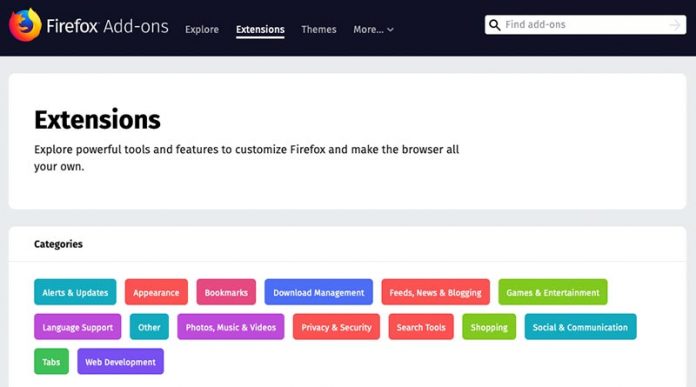Viewport: 696px width, 387px height.
Task: Open the Shopping category
Action: point(489,327)
